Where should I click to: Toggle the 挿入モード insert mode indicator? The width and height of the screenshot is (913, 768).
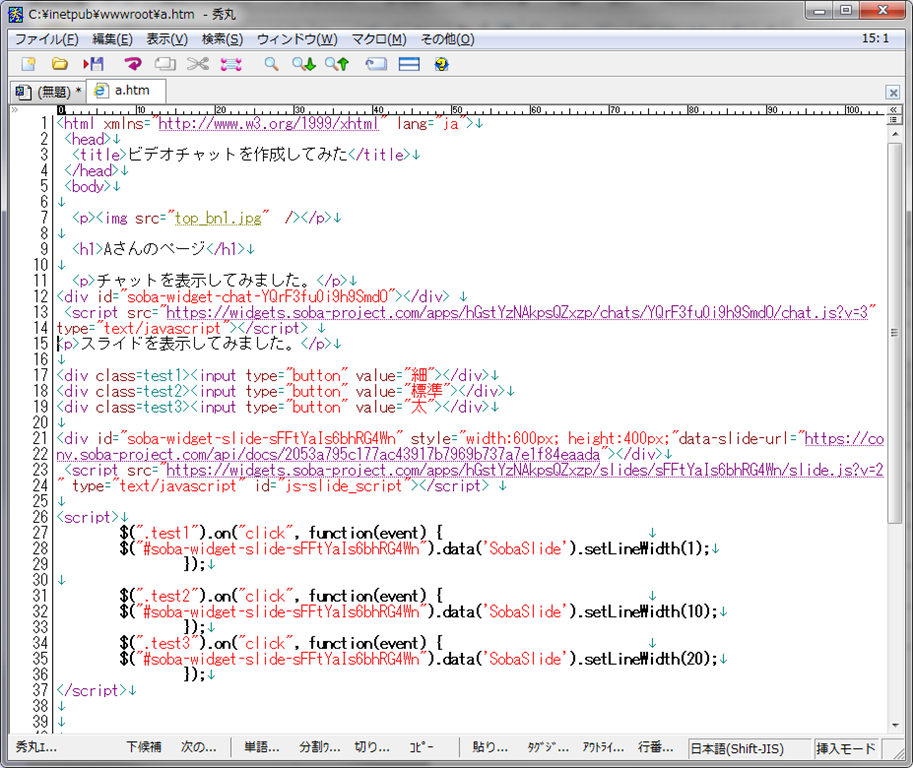pos(846,748)
